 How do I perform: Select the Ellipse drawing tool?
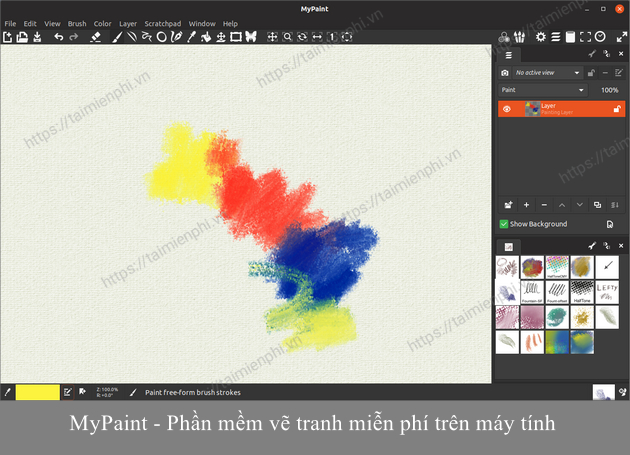click(x=162, y=37)
